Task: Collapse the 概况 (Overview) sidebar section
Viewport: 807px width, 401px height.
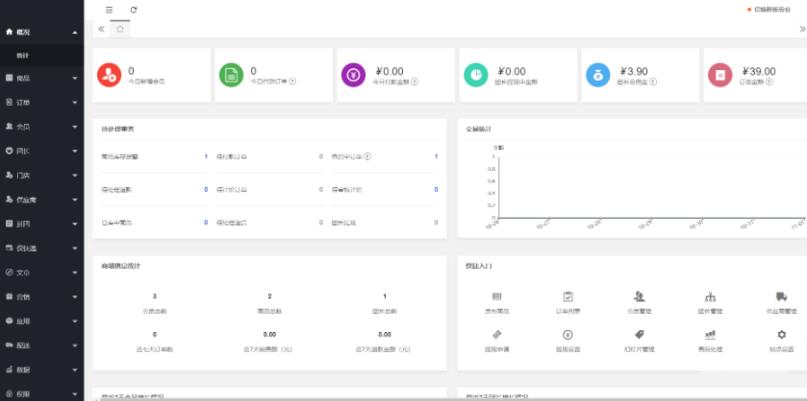Action: point(42,32)
